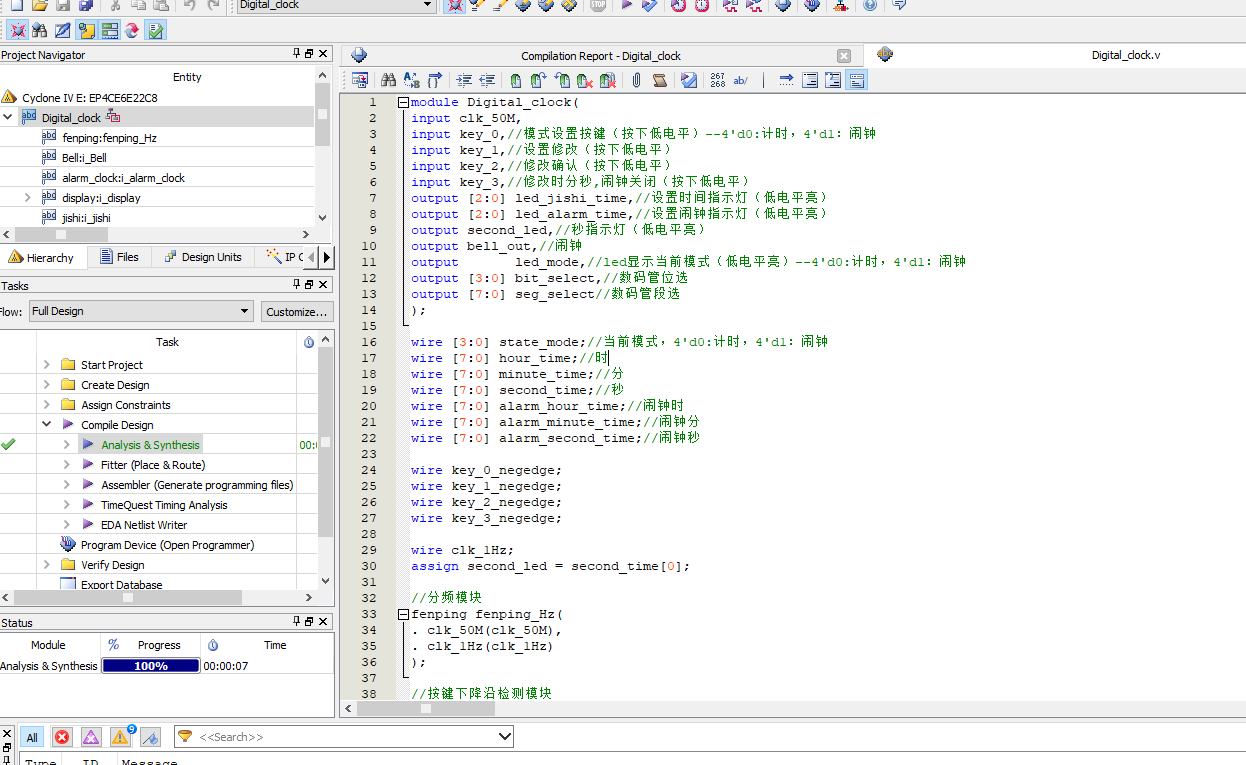Increase indent using the editor toolbar

coord(464,80)
